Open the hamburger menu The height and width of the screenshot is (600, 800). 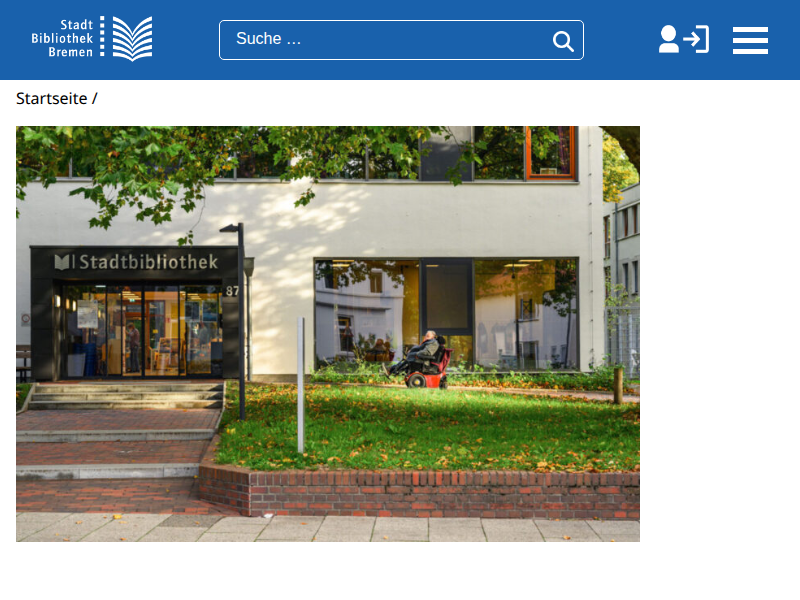point(750,40)
